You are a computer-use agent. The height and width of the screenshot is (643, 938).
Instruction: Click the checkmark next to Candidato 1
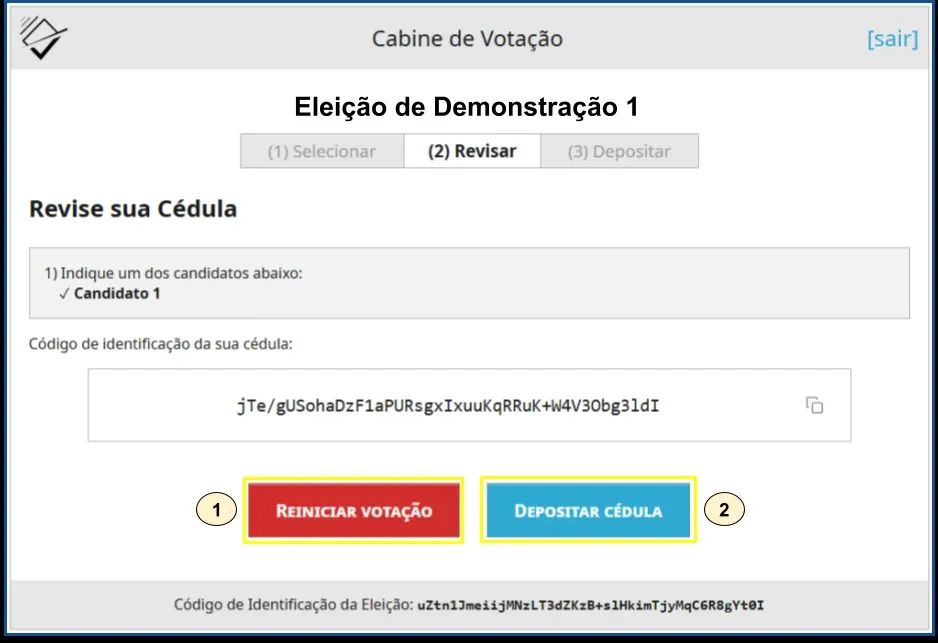[x=64, y=295]
